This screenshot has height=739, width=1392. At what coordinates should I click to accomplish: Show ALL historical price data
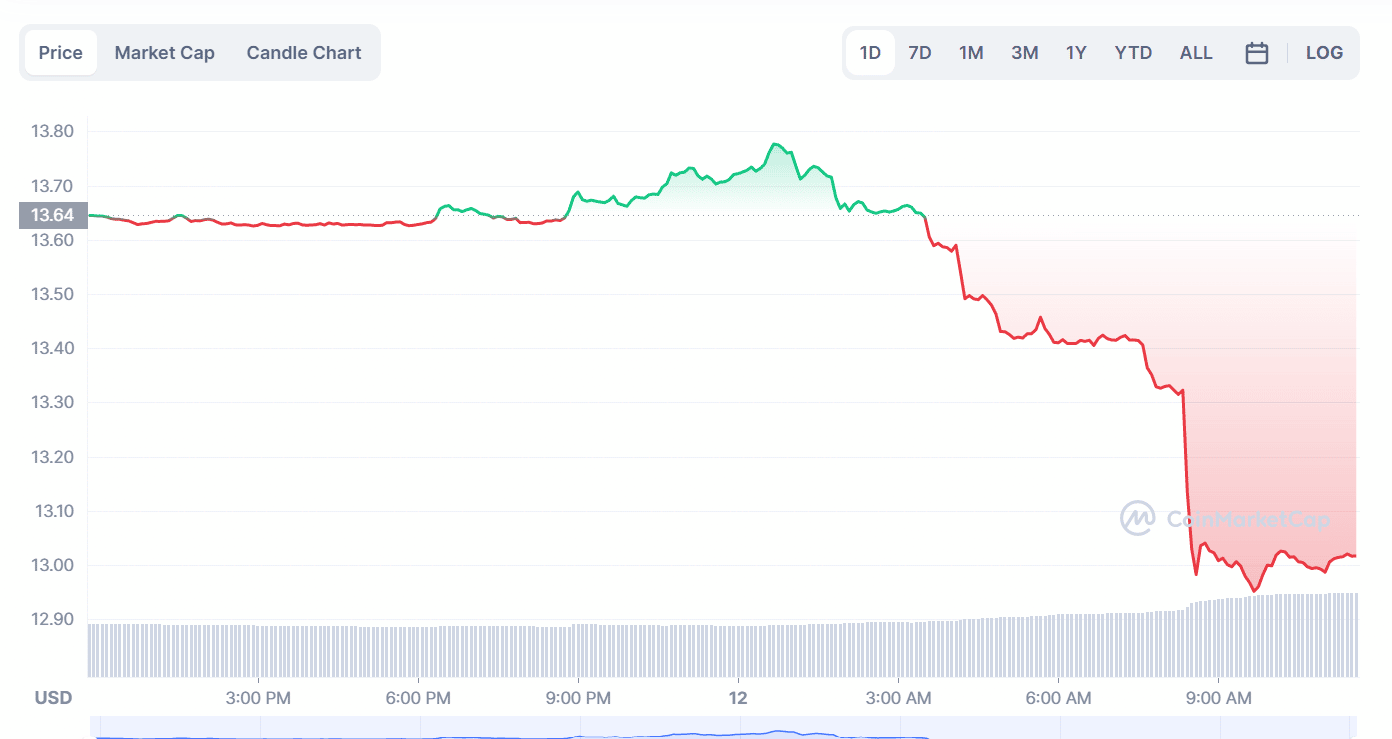(1196, 53)
